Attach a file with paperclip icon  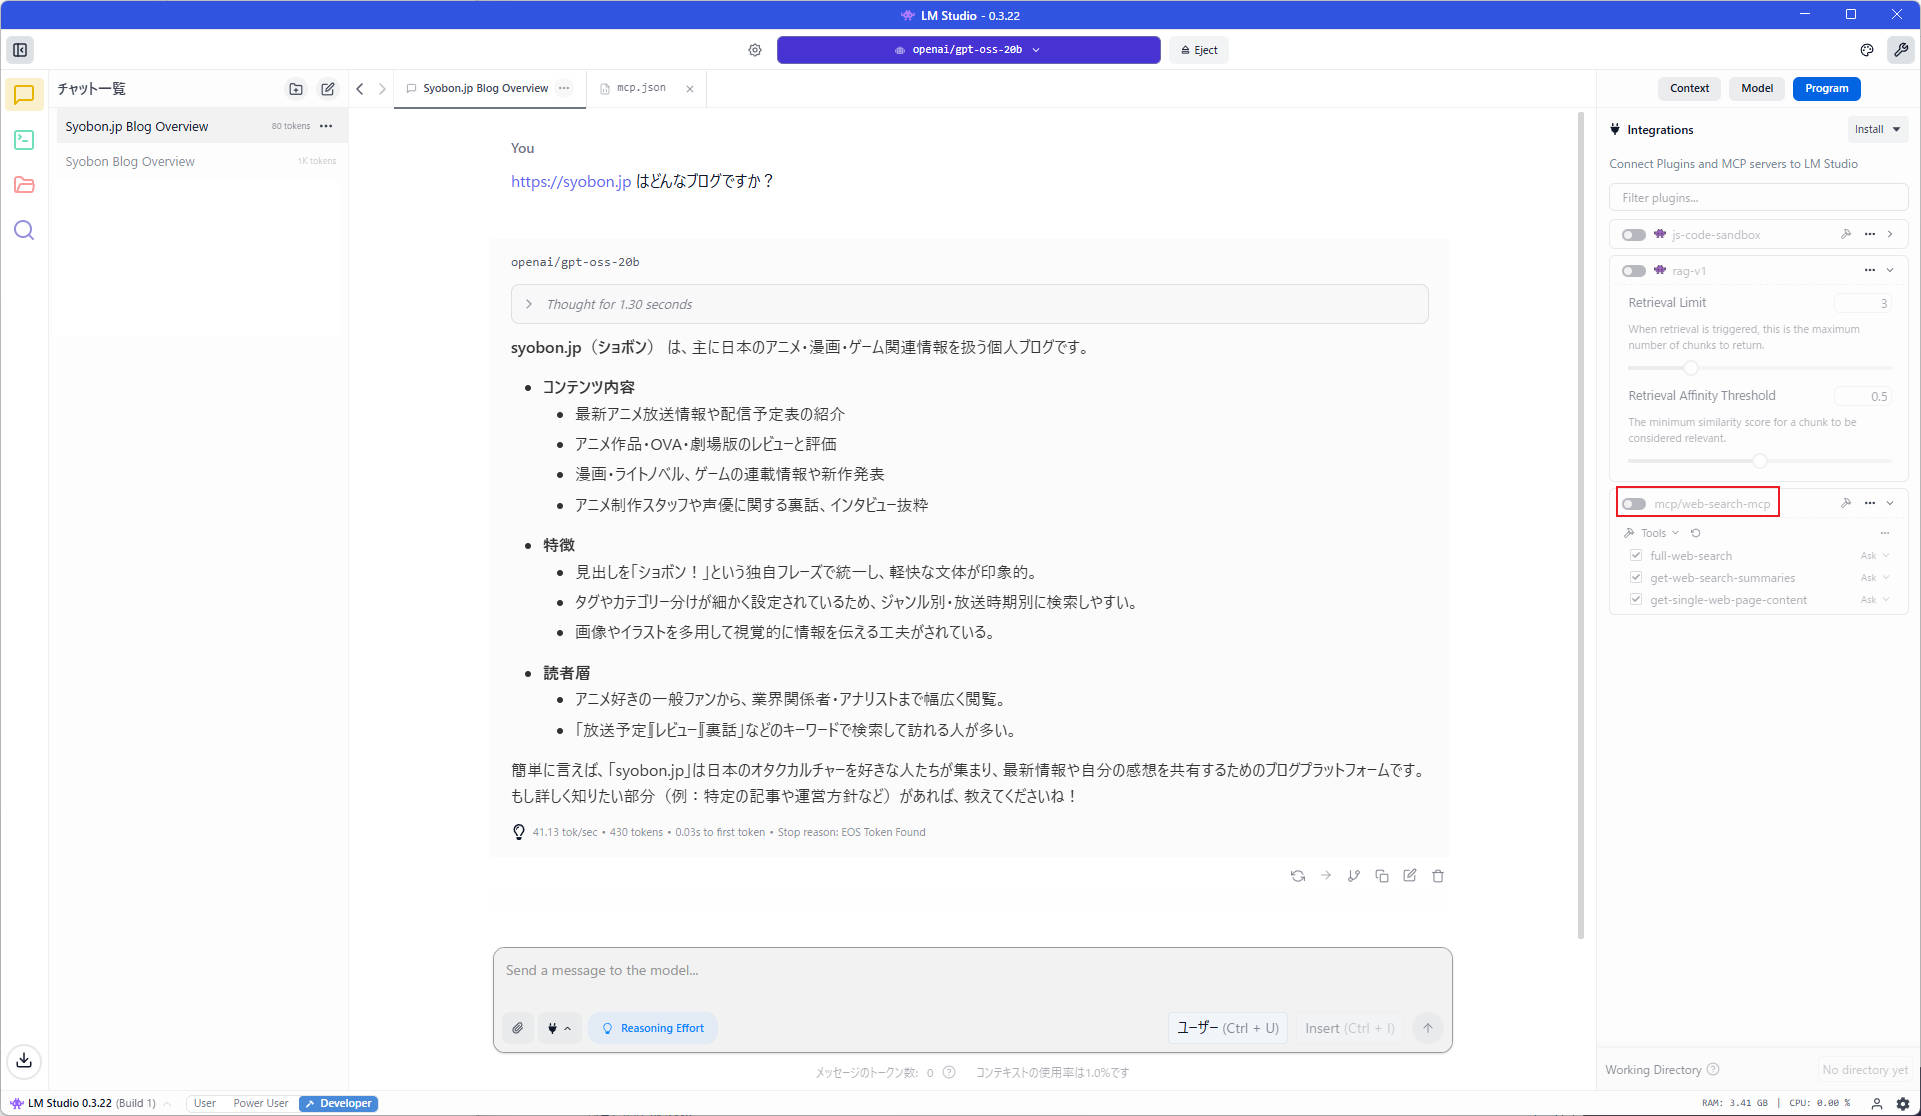tap(518, 1028)
